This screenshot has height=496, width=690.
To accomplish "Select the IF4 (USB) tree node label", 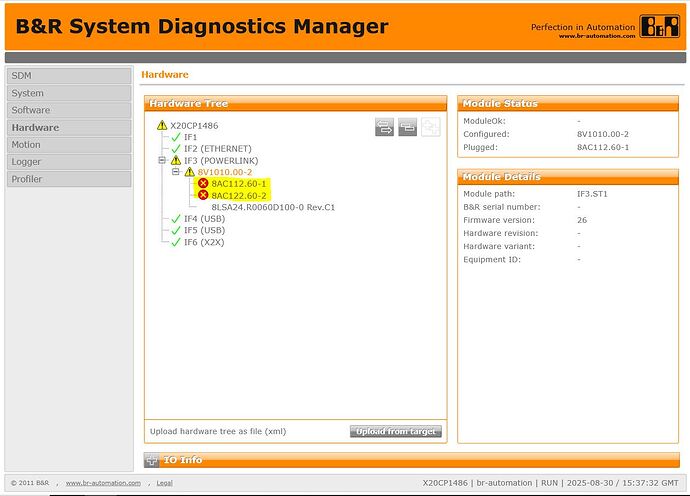I will pos(205,219).
